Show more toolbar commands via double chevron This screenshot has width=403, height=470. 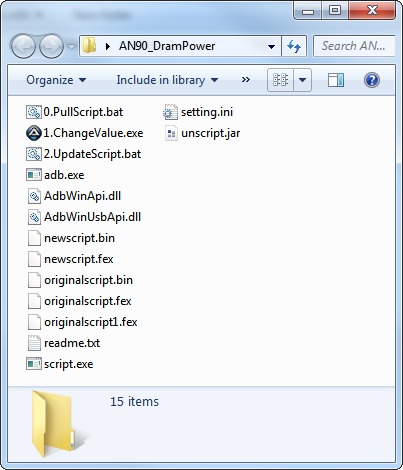tap(246, 80)
